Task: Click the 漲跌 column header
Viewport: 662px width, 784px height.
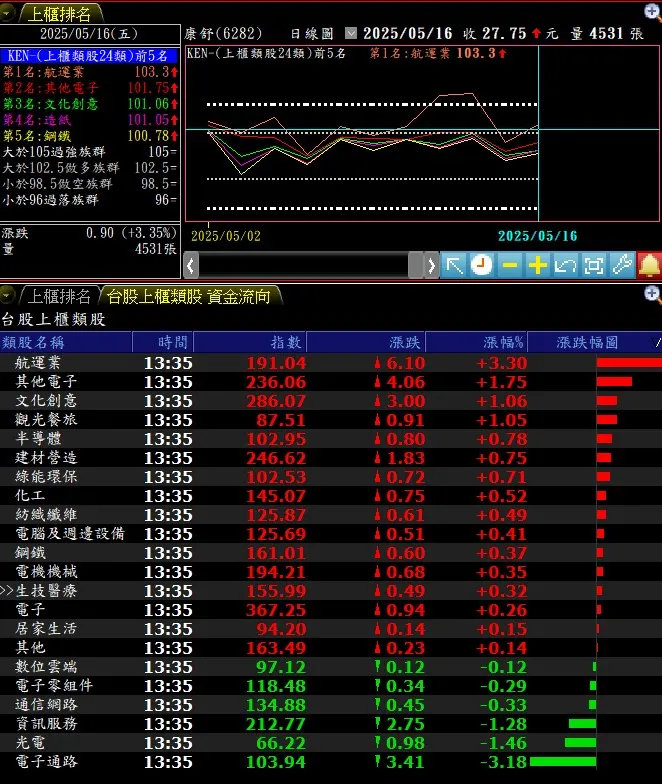Action: pyautogui.click(x=366, y=342)
